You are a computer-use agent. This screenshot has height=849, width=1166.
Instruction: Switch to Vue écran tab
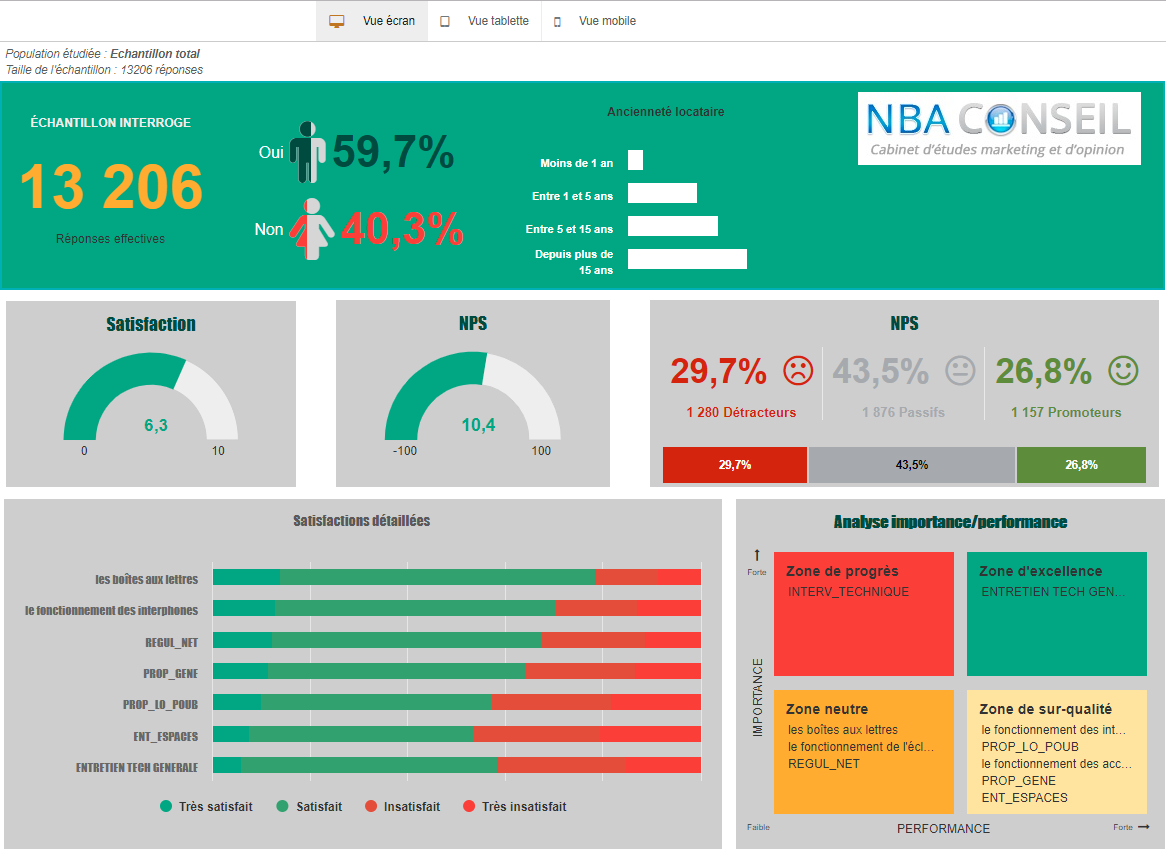(x=372, y=21)
